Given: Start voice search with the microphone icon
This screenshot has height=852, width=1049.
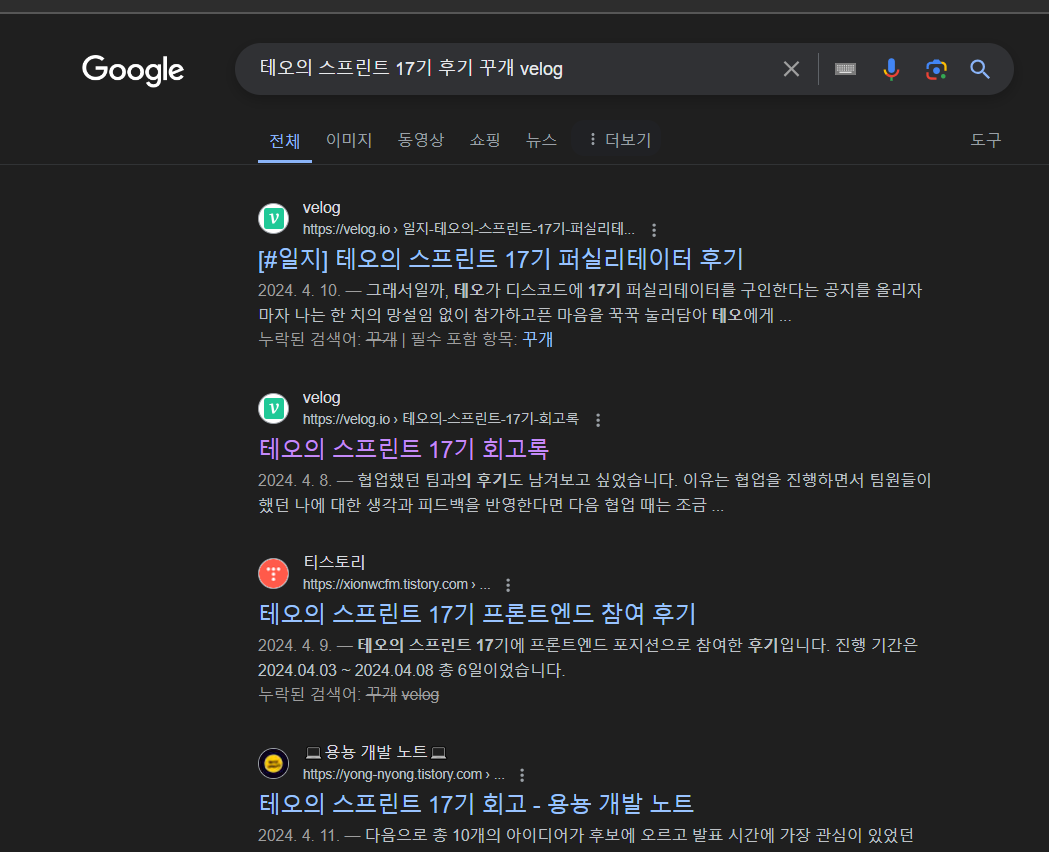Looking at the screenshot, I should tap(890, 69).
